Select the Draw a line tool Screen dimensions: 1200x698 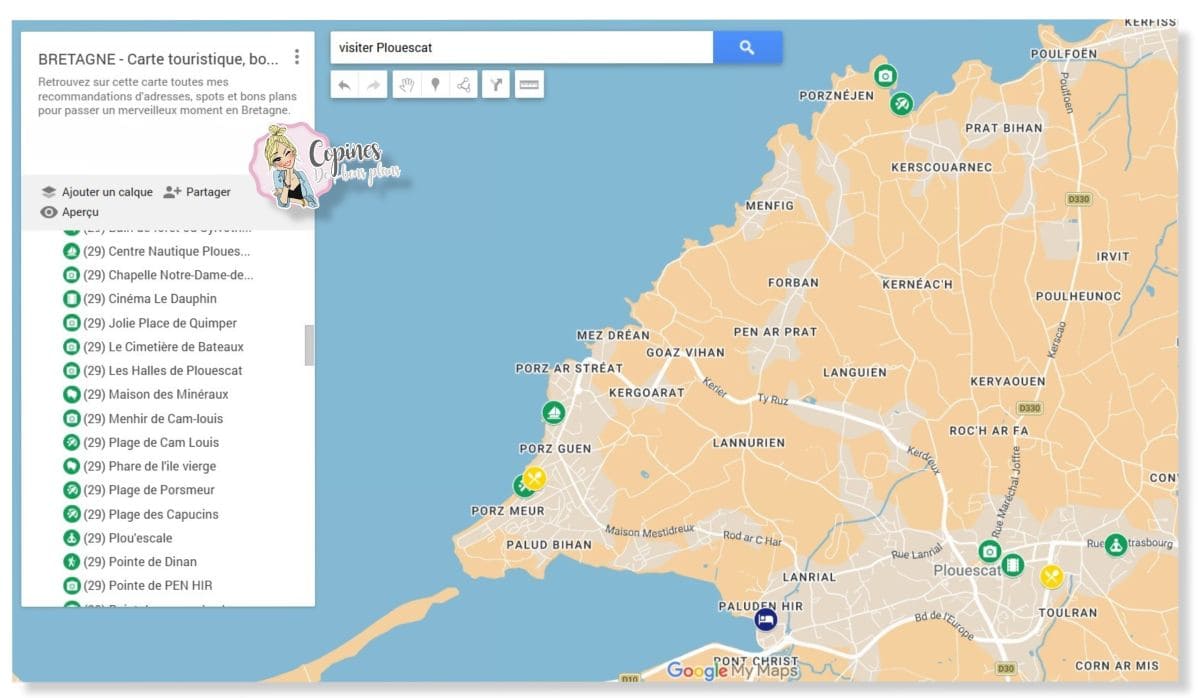(464, 85)
